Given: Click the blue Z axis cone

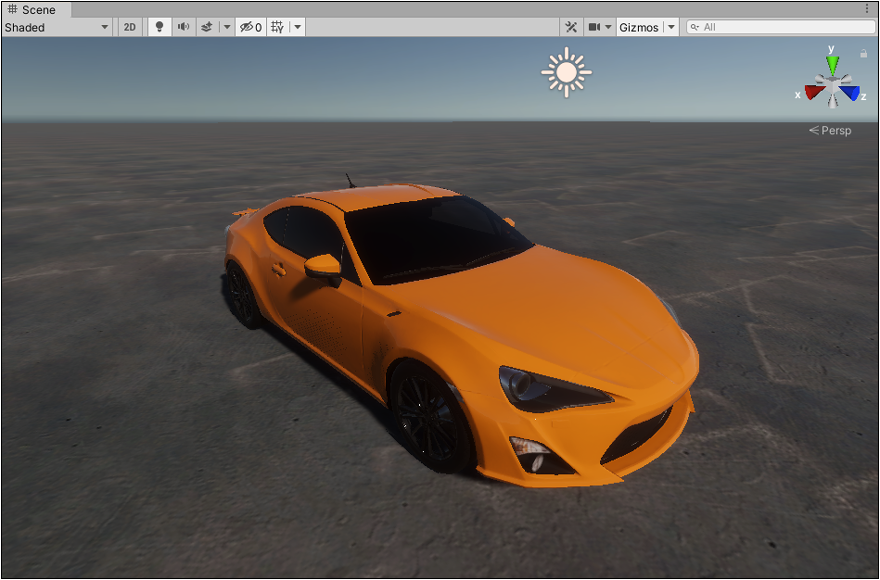Looking at the screenshot, I should pyautogui.click(x=850, y=92).
